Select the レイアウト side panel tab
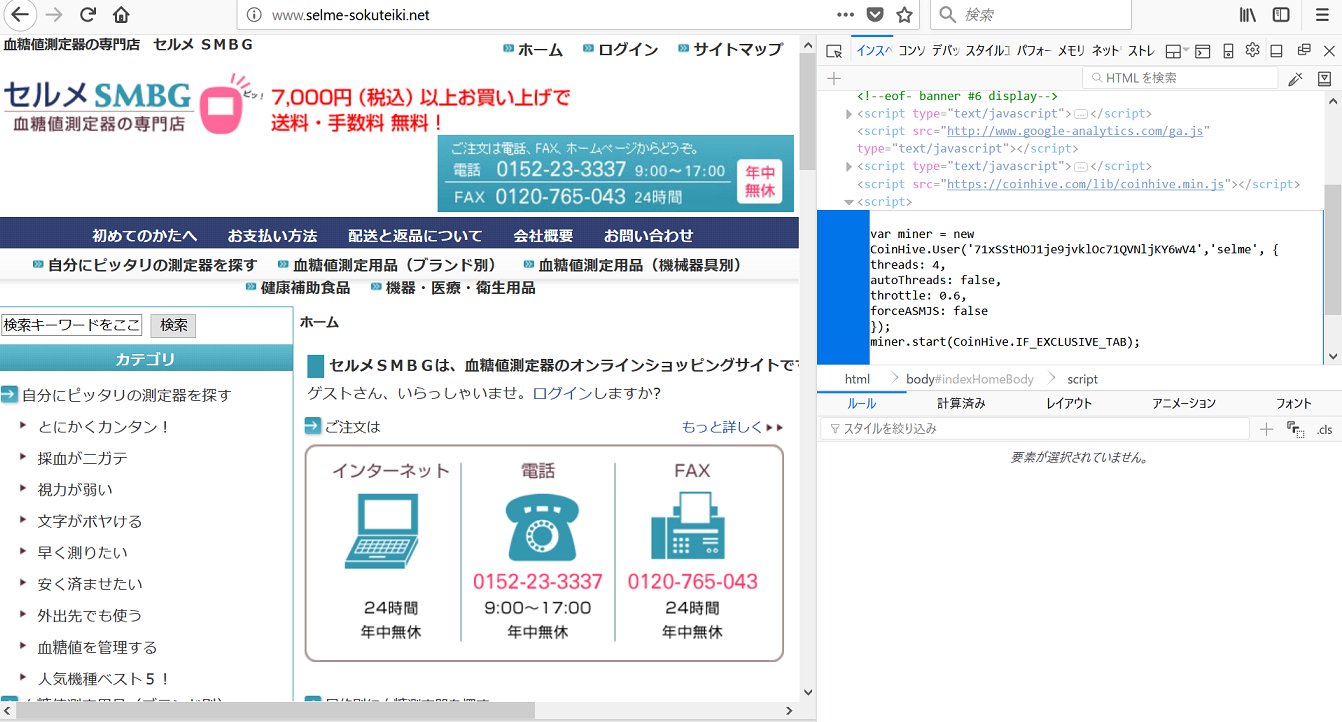Screen dimensions: 1342x722 tap(1069, 404)
